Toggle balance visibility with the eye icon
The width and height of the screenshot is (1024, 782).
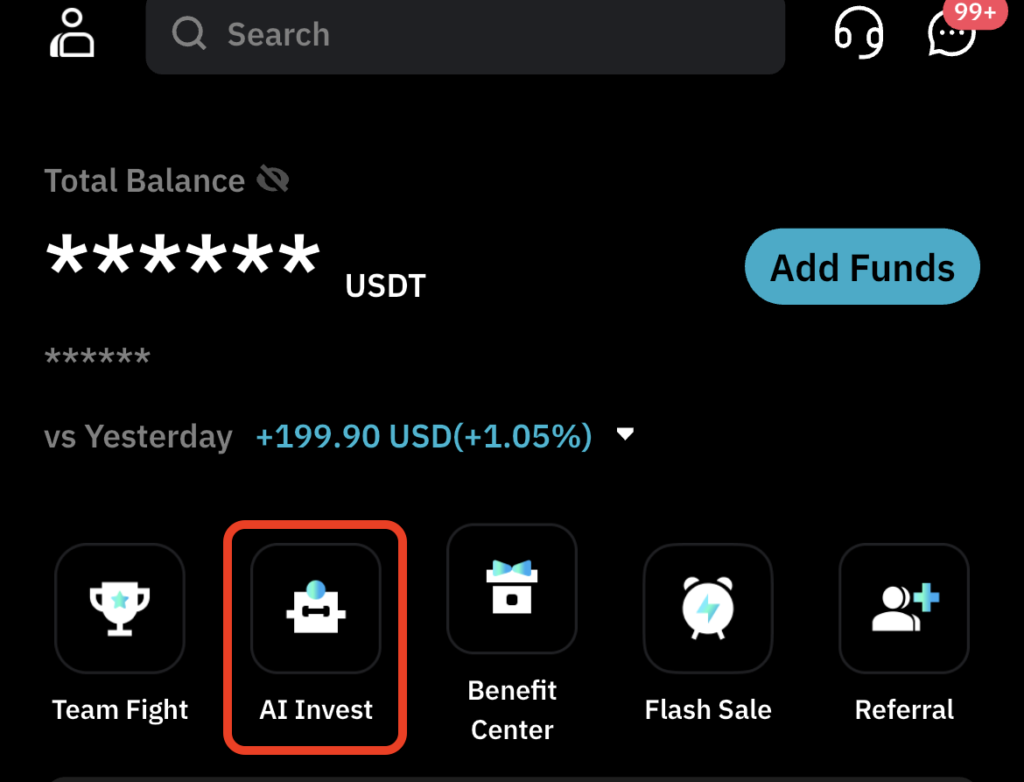pos(272,178)
